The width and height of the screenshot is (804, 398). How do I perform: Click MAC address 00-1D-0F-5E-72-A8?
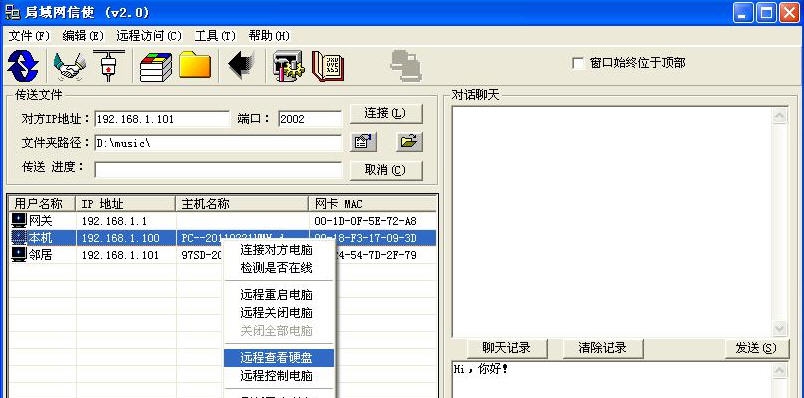pos(366,222)
